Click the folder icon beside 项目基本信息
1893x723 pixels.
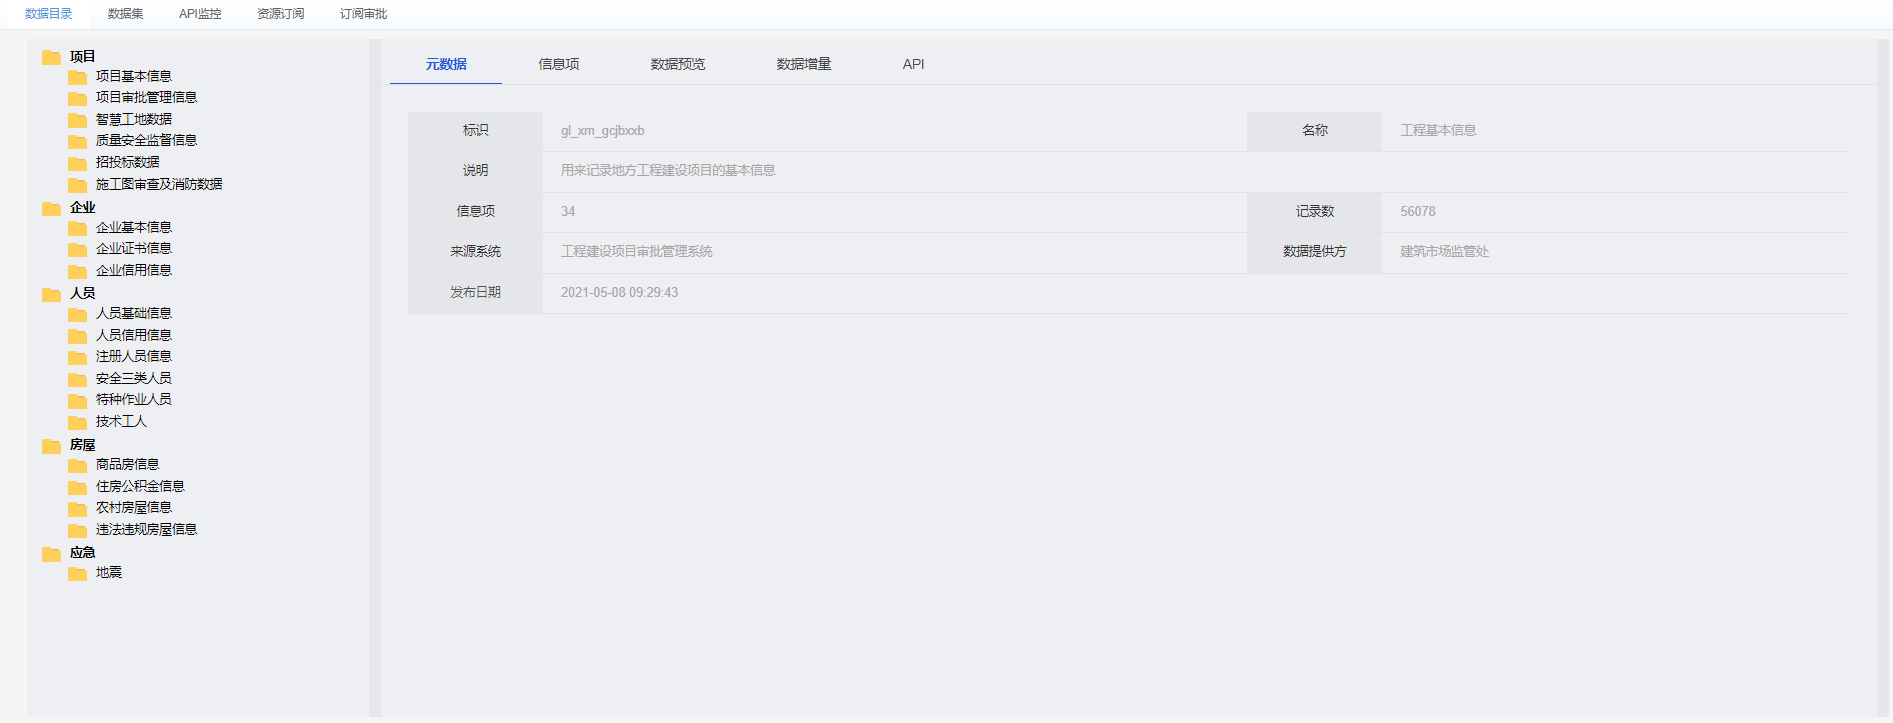point(77,77)
